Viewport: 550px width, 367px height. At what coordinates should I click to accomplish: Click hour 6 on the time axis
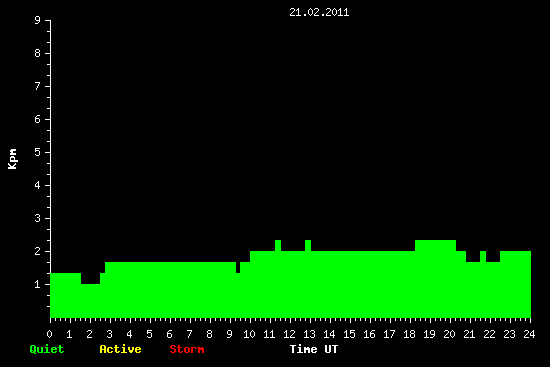(x=169, y=334)
